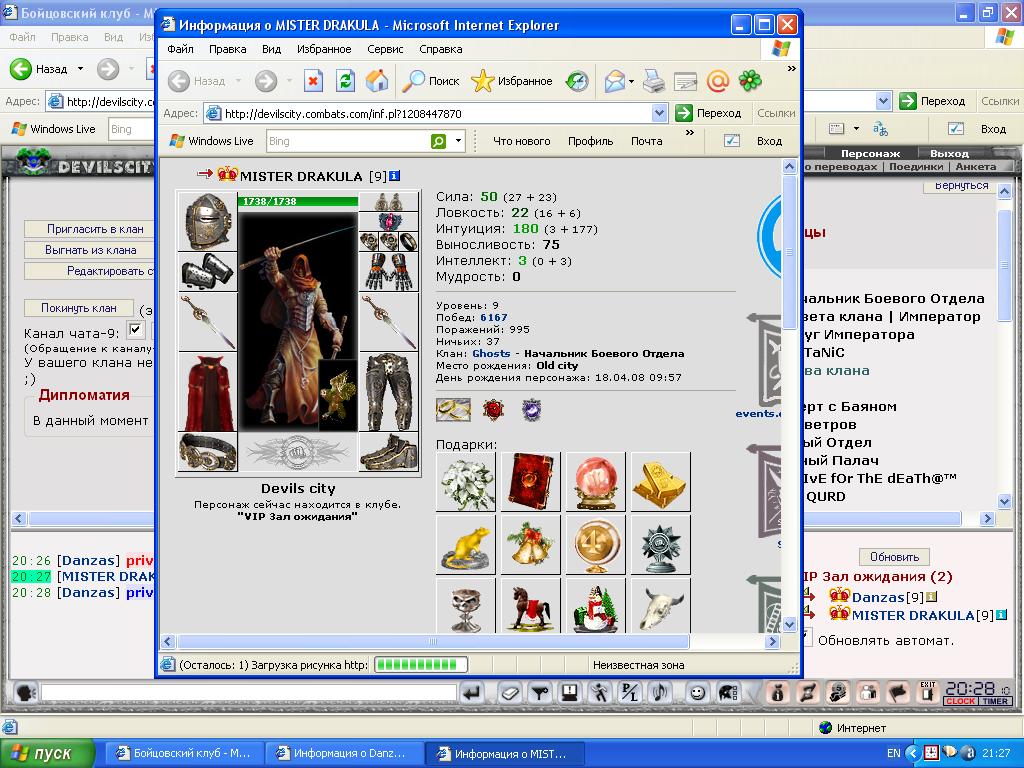Click the Print icon in popup toolbar
The width and height of the screenshot is (1024, 768).
coord(654,81)
